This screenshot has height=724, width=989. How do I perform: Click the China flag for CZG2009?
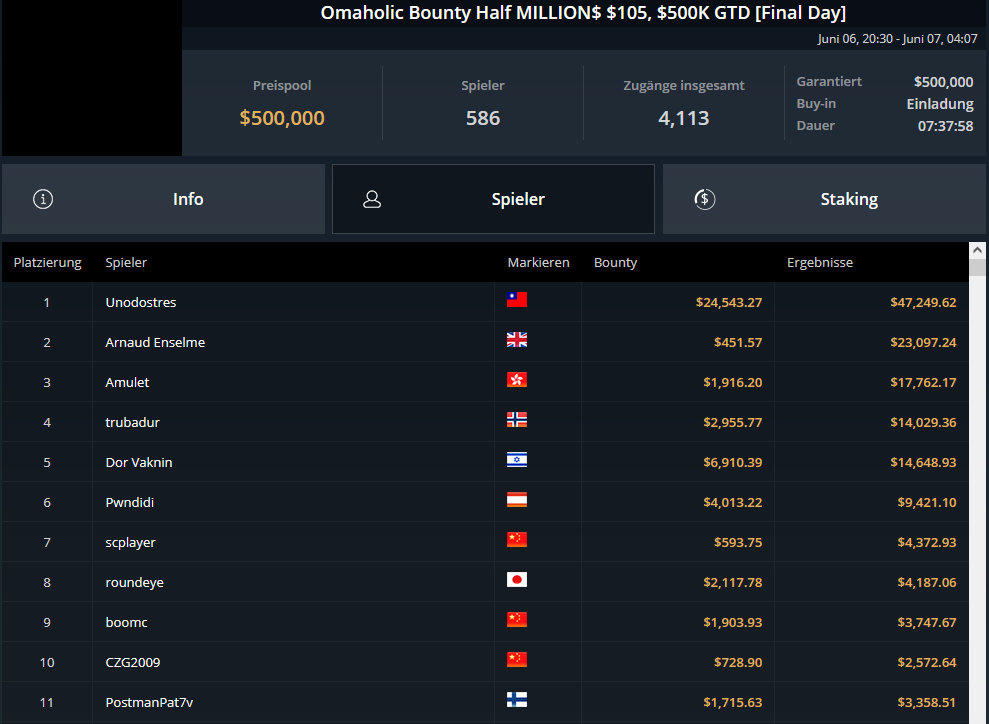point(517,660)
